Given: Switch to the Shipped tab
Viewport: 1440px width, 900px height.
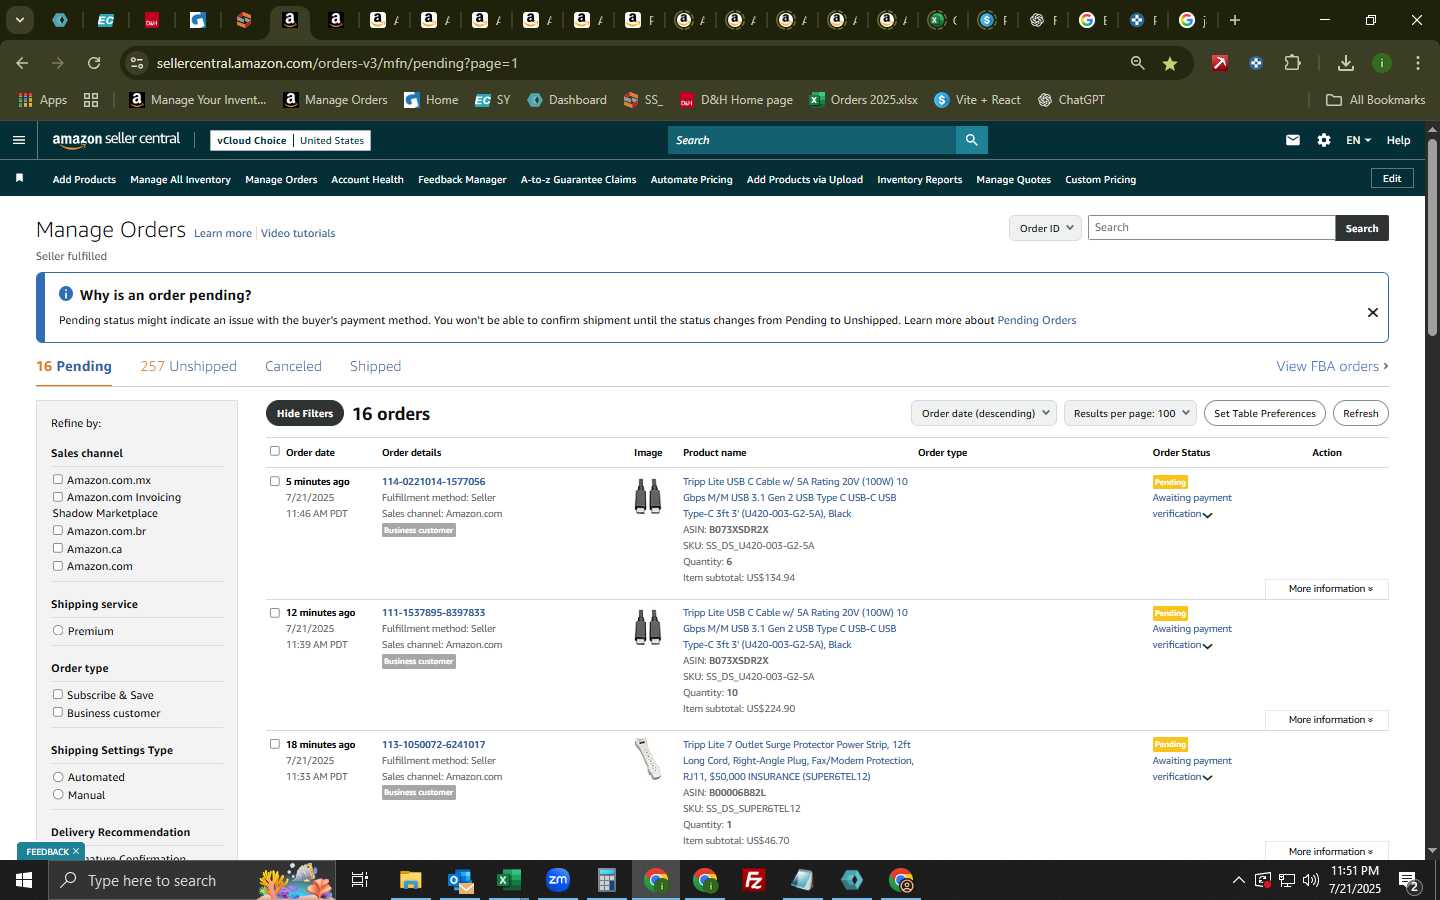Looking at the screenshot, I should click(x=375, y=366).
